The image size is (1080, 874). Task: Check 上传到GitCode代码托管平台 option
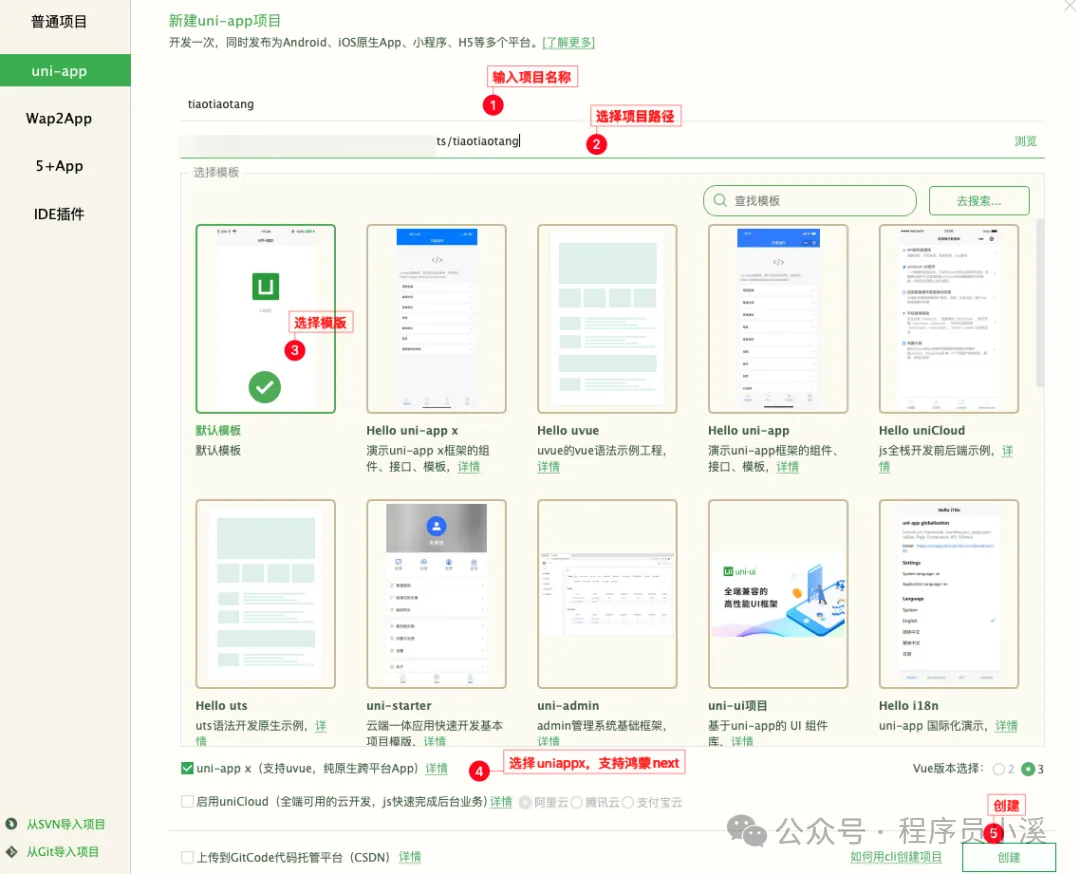click(186, 857)
